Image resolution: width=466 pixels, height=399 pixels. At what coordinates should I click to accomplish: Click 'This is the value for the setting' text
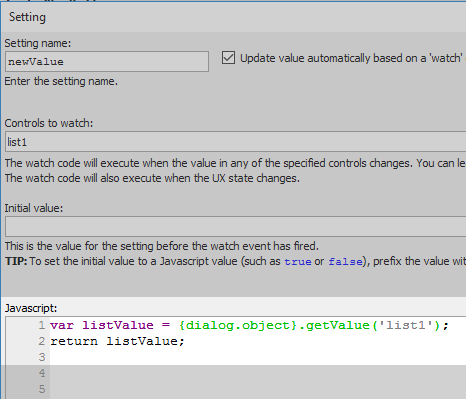(x=162, y=246)
